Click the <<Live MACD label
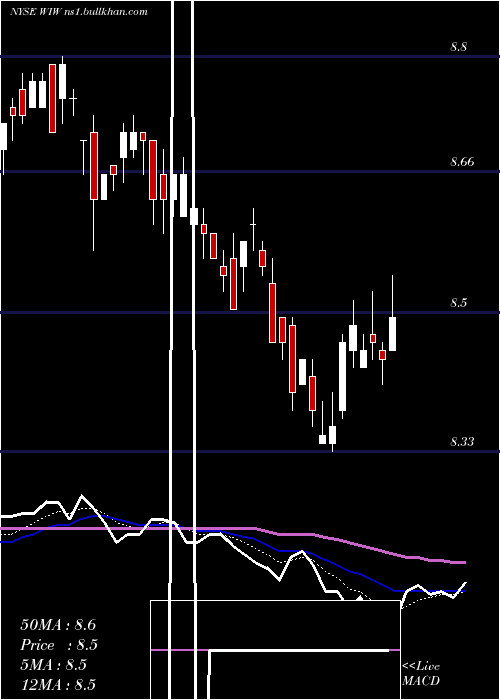This screenshot has width=500, height=700. click(421, 673)
